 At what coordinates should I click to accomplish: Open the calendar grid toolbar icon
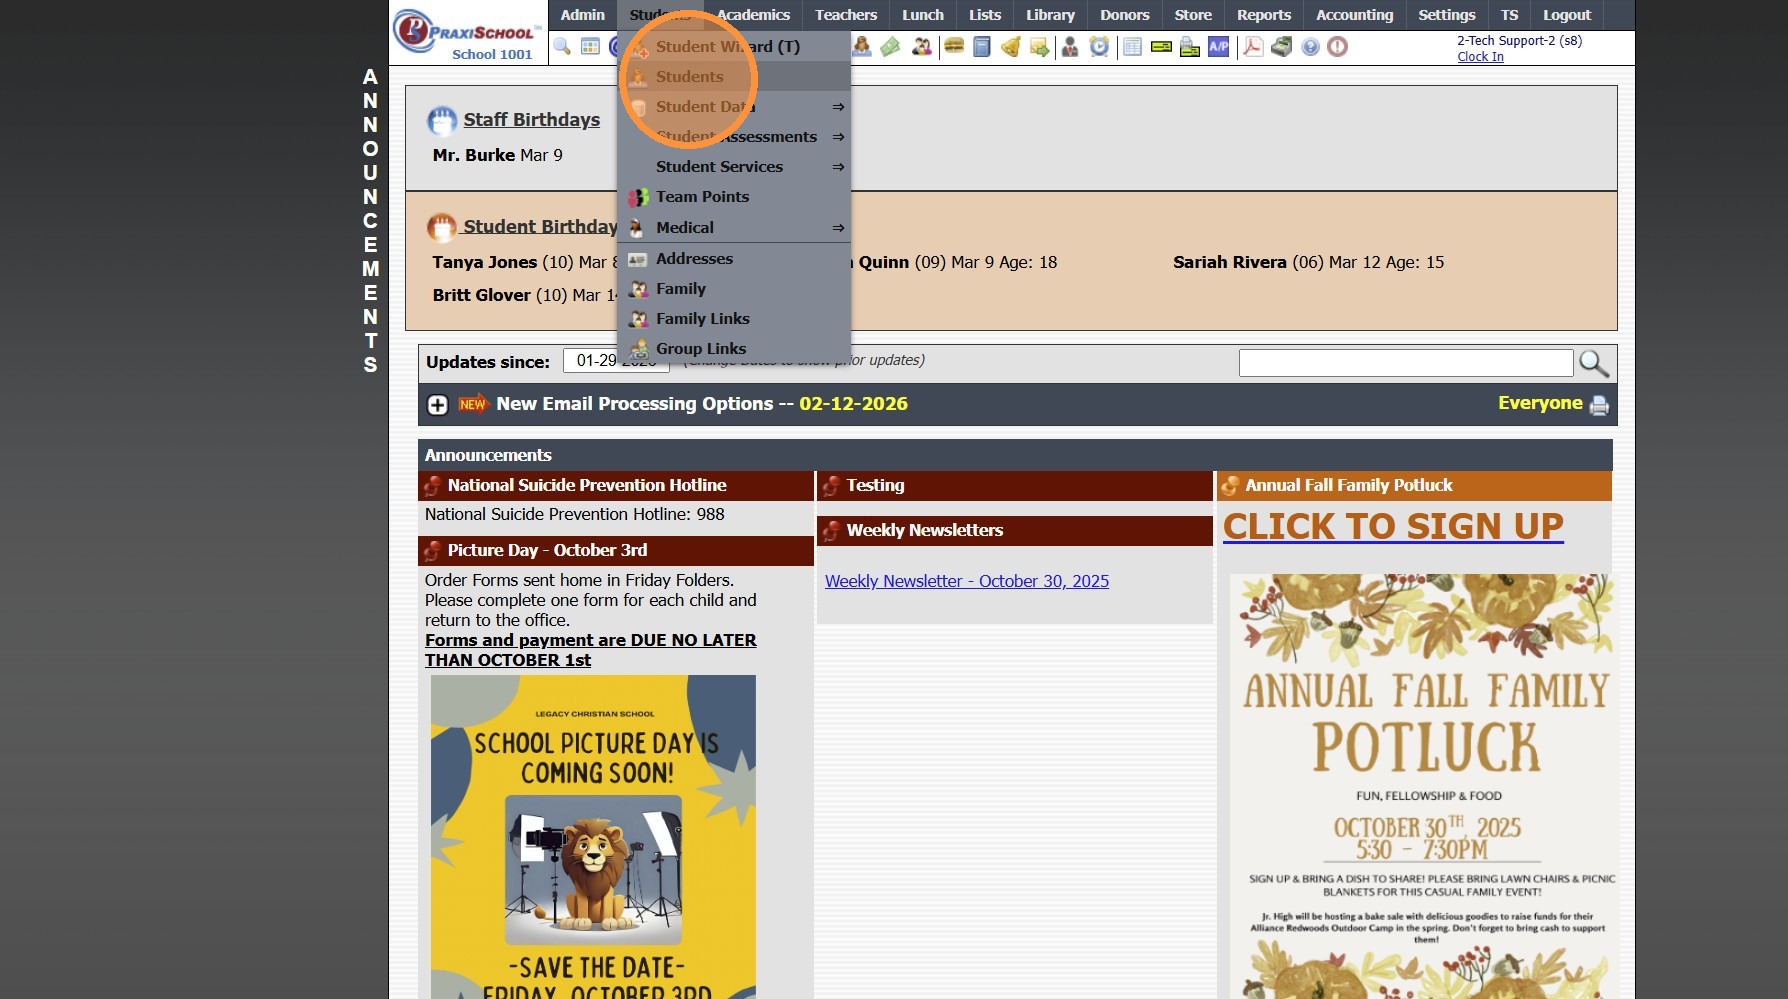point(590,47)
